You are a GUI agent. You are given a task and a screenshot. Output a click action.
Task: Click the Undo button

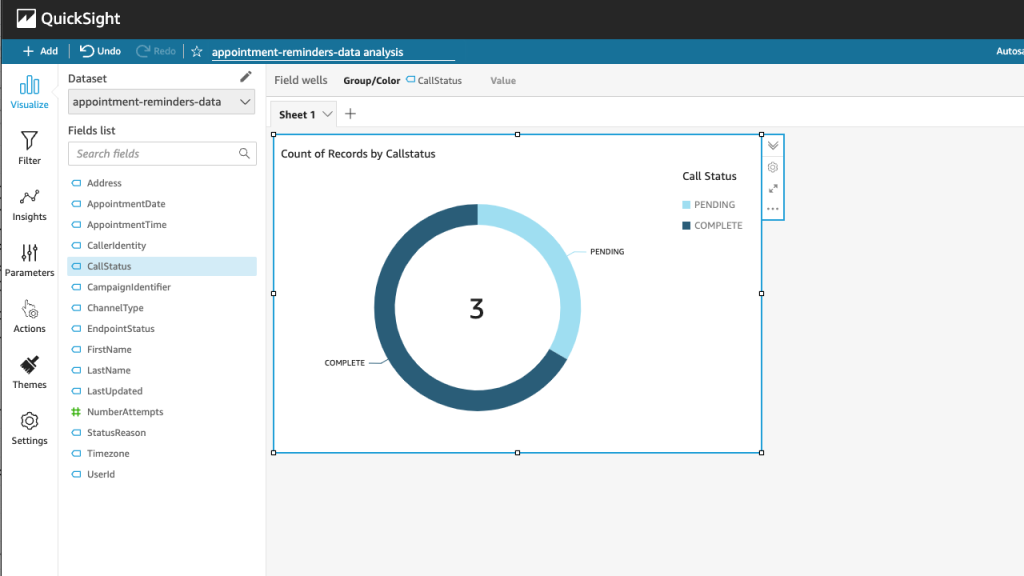pyautogui.click(x=99, y=51)
